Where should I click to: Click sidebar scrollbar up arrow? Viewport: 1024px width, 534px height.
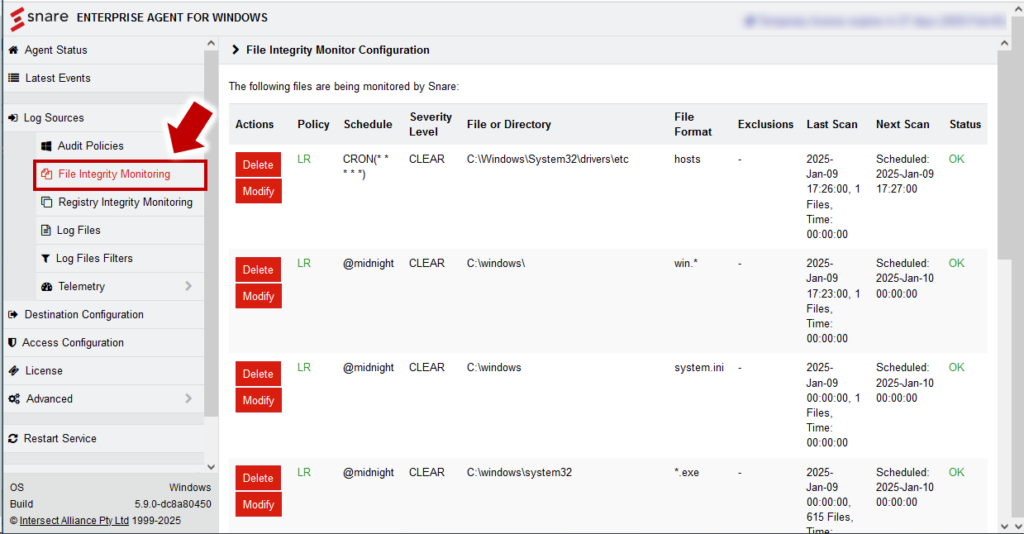coord(210,43)
